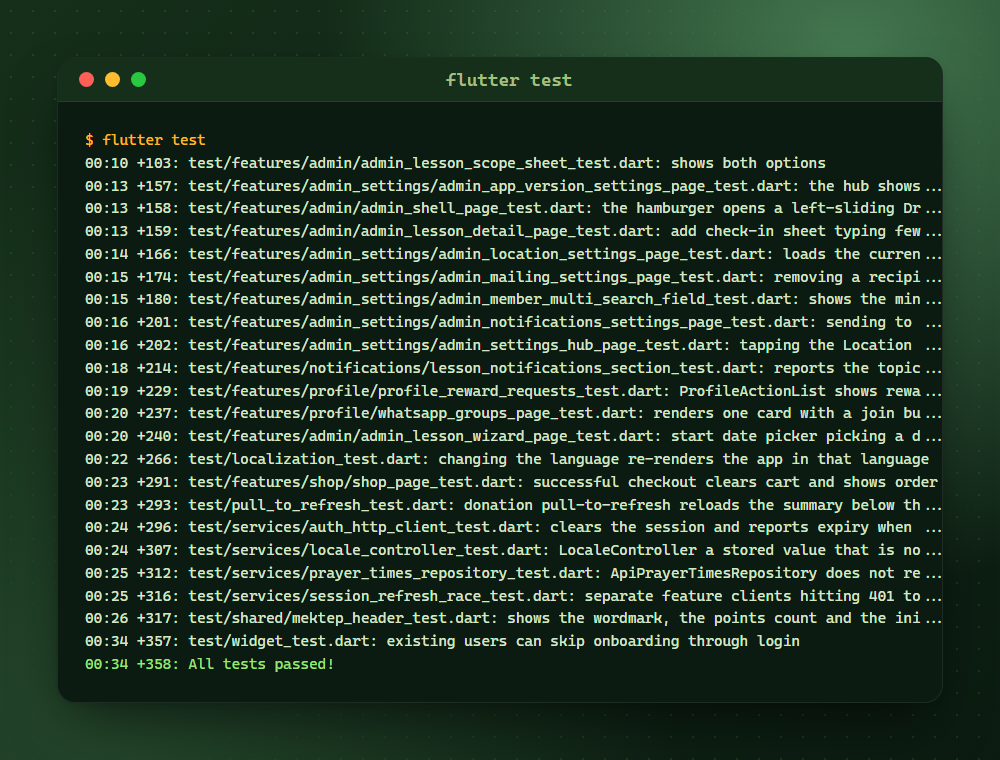Select the locale_controller_test.dart line

(513, 551)
